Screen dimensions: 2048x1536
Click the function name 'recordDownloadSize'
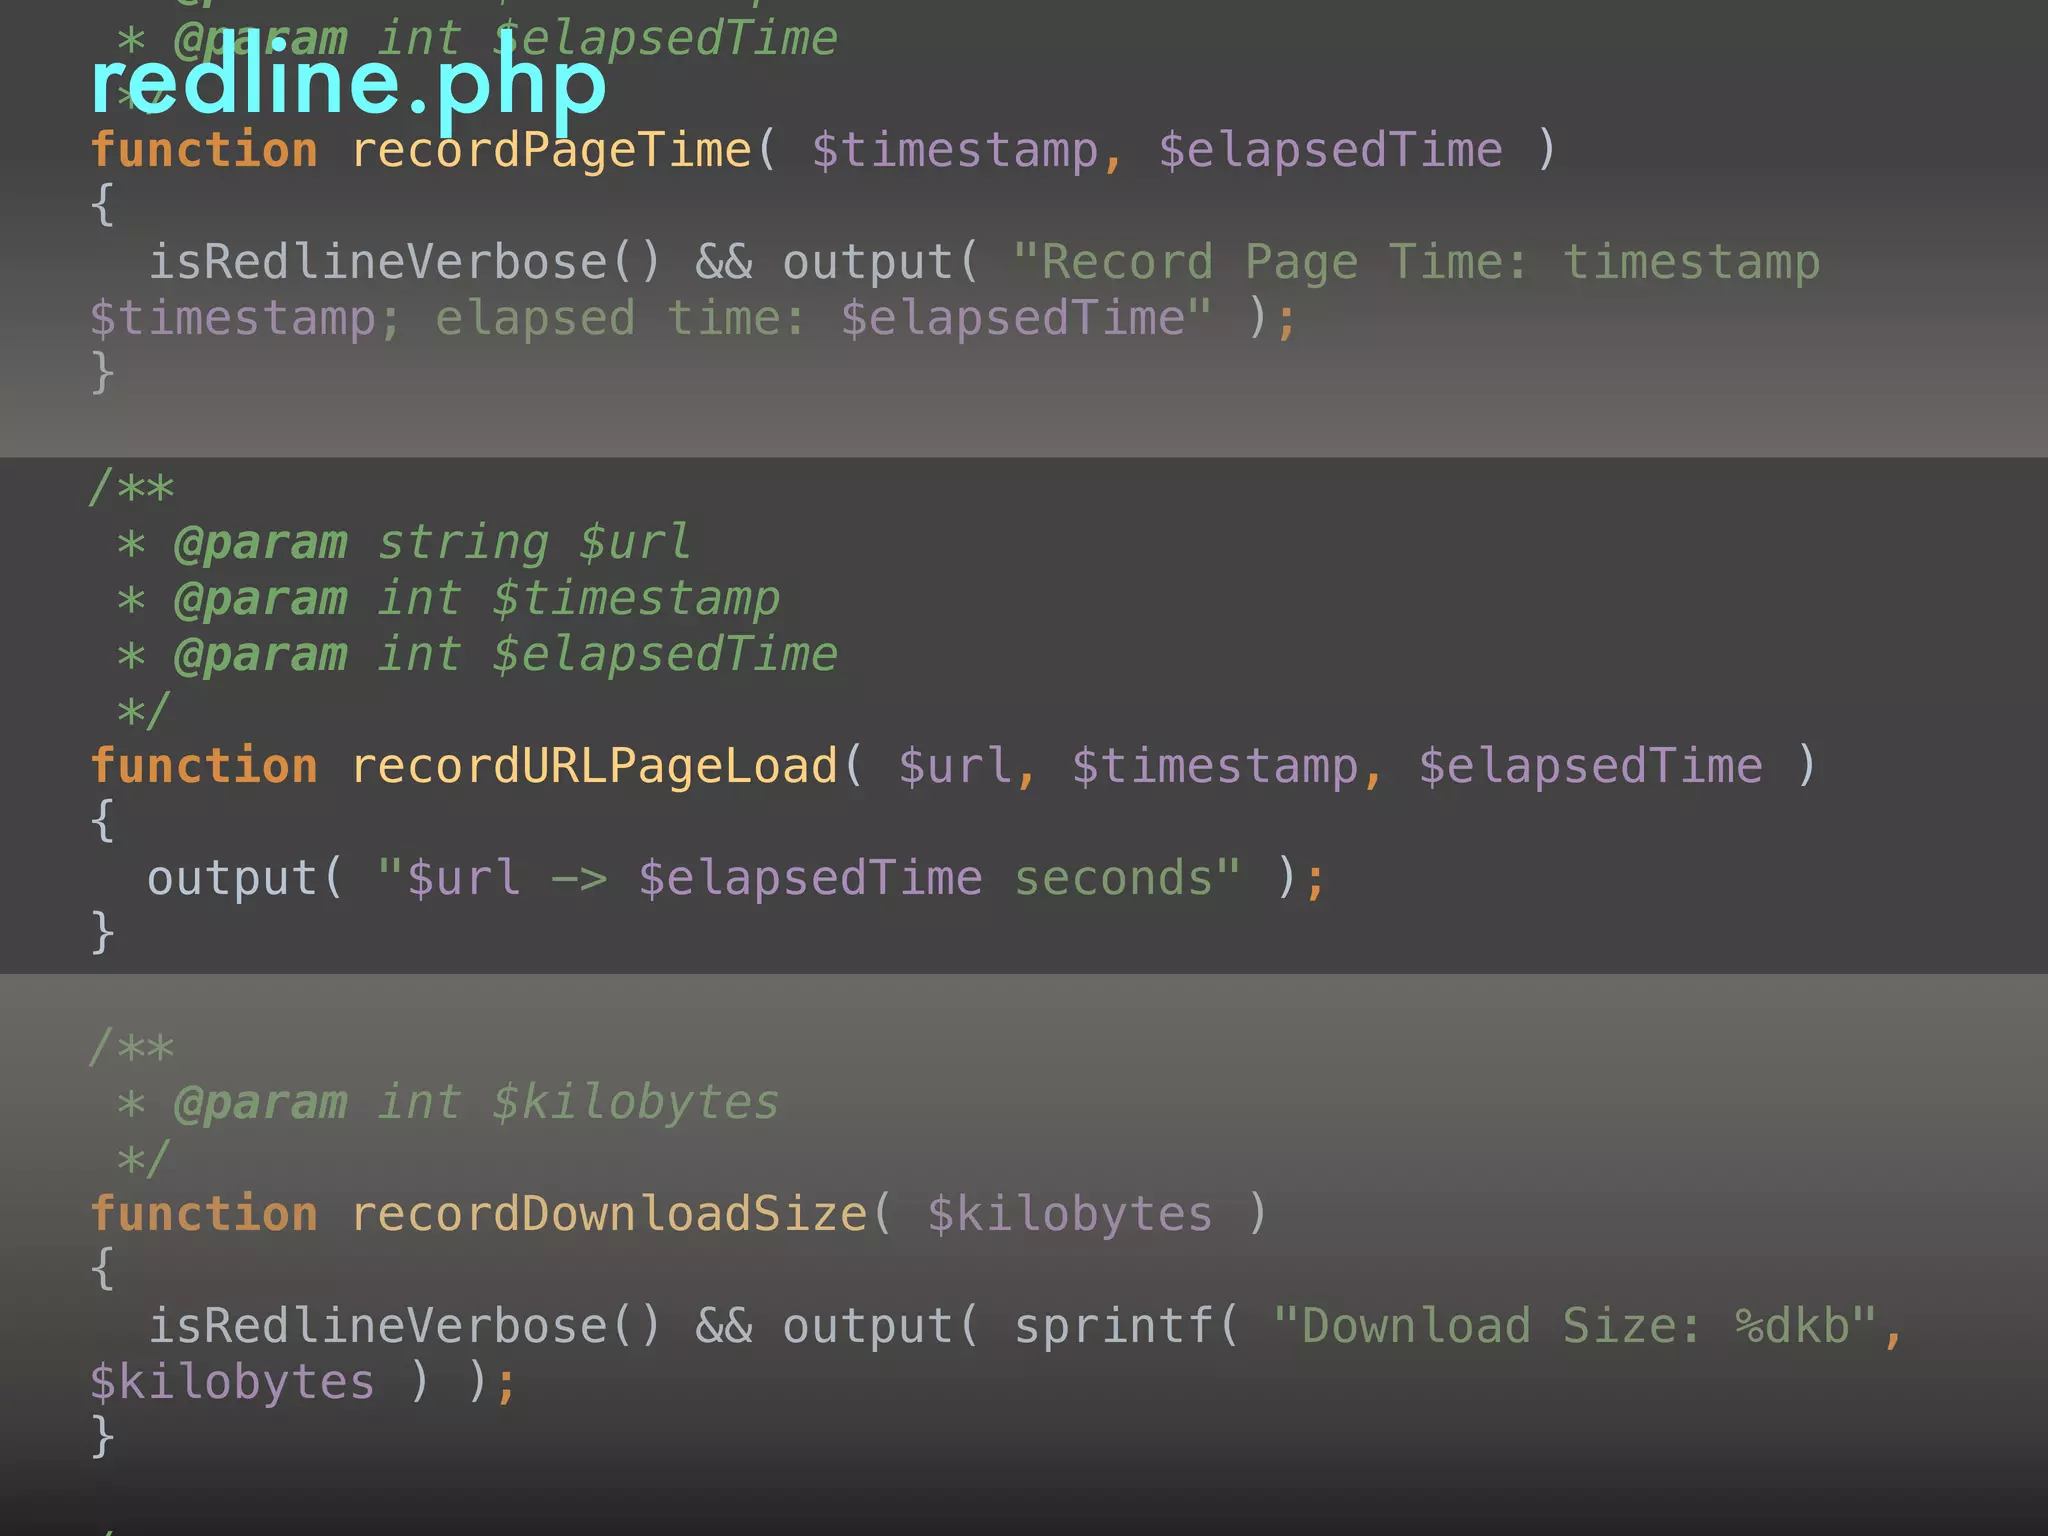[609, 1215]
